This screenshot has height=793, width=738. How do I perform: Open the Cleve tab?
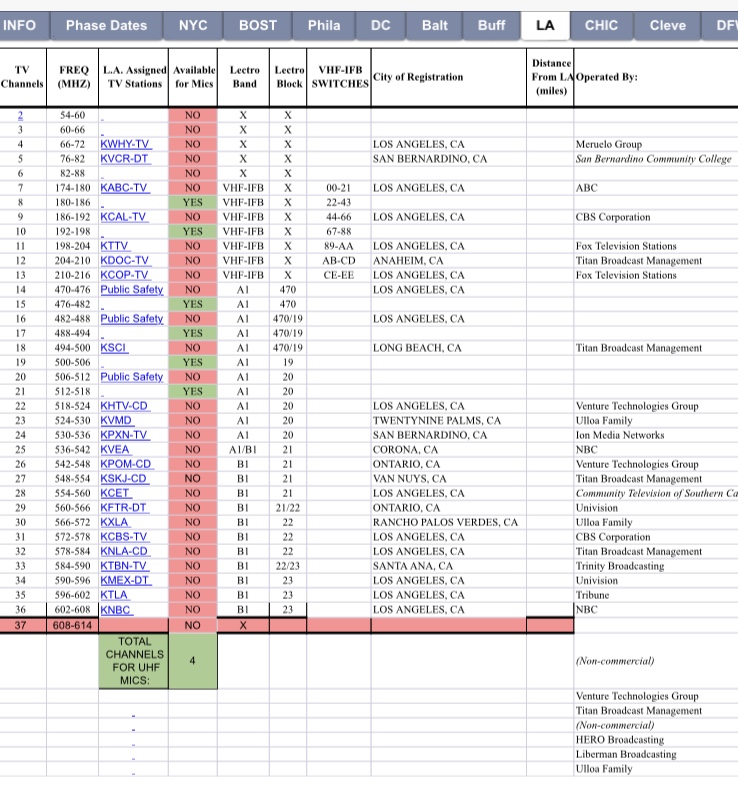click(x=668, y=25)
